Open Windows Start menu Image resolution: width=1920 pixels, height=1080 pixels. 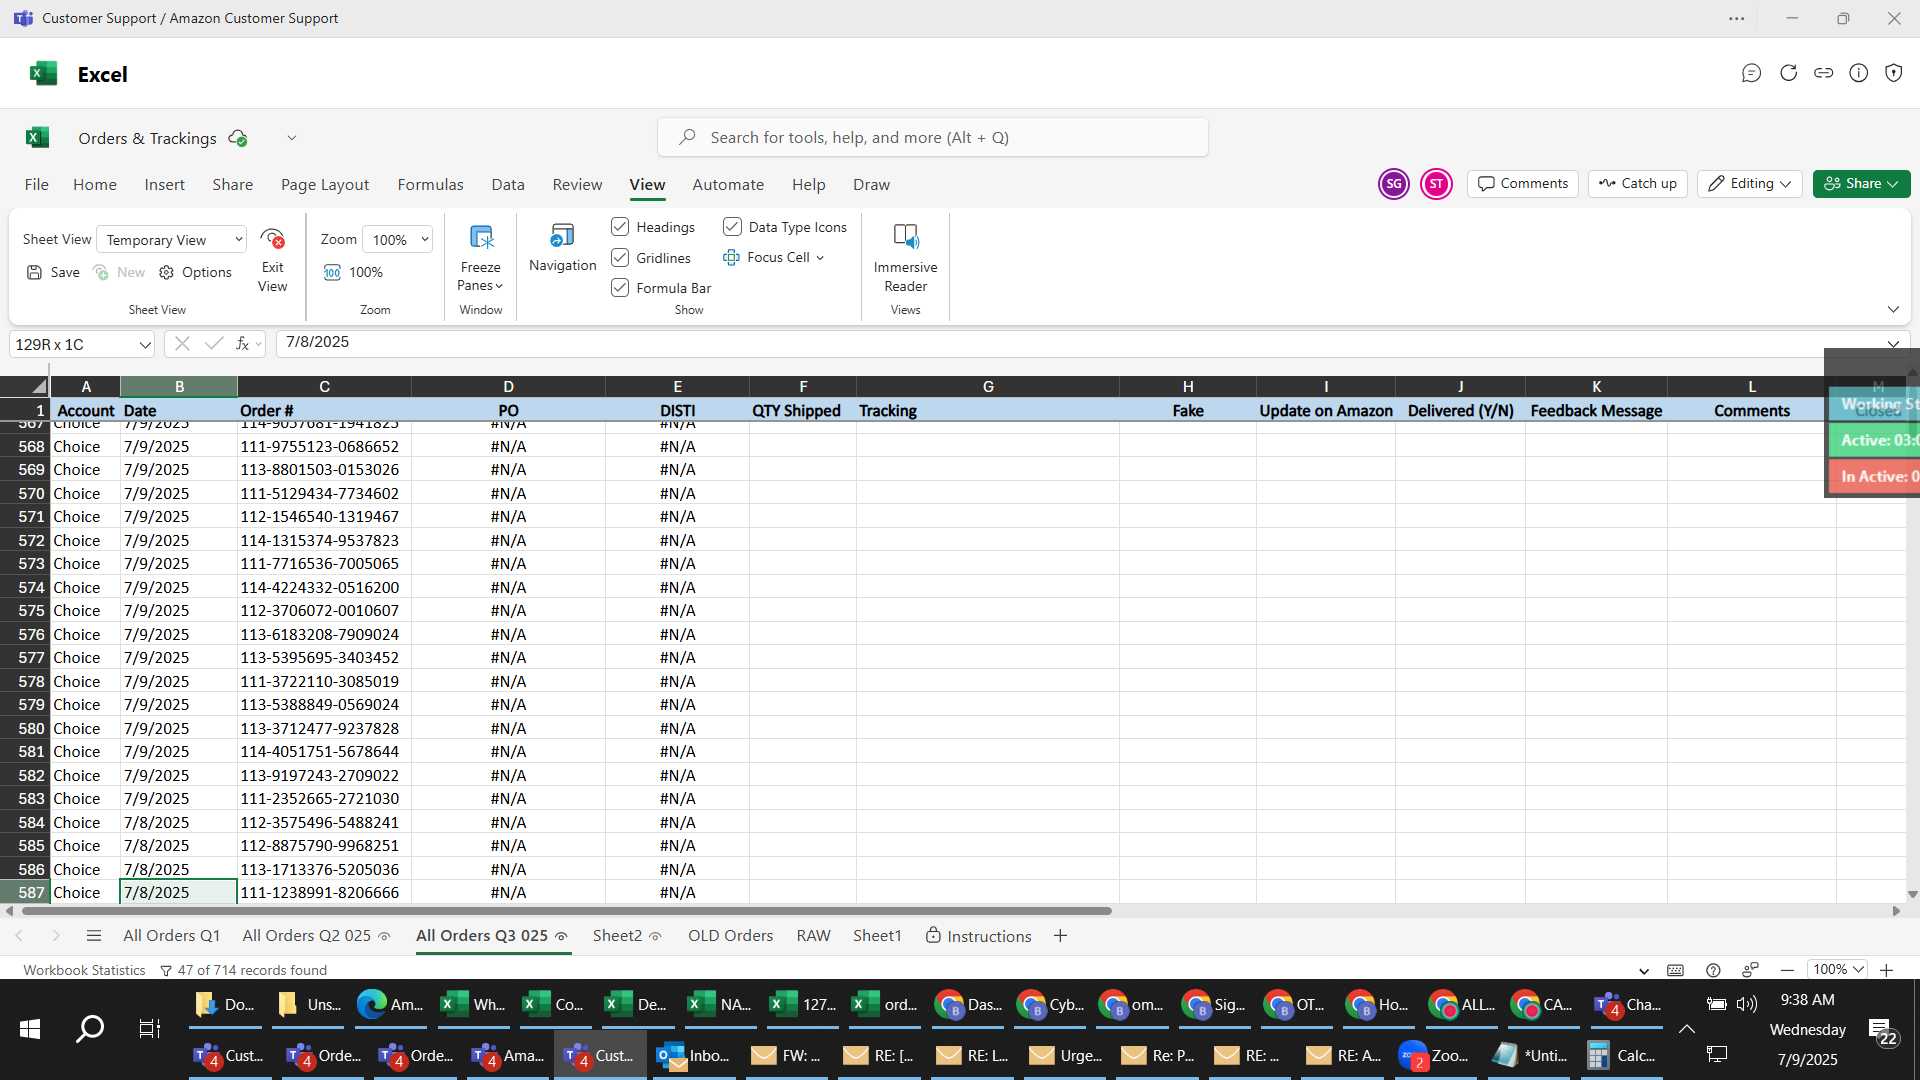(30, 1029)
